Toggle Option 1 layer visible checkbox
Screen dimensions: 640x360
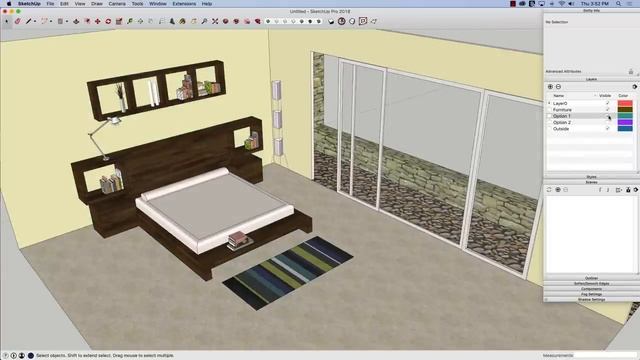[x=608, y=116]
